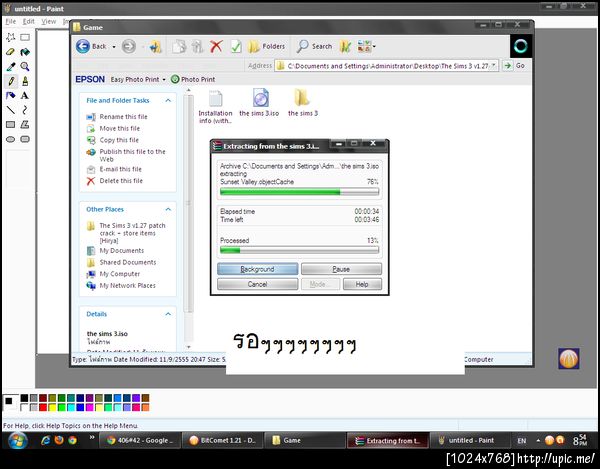
Task: Click the Go button beside address bar
Action: click(514, 65)
